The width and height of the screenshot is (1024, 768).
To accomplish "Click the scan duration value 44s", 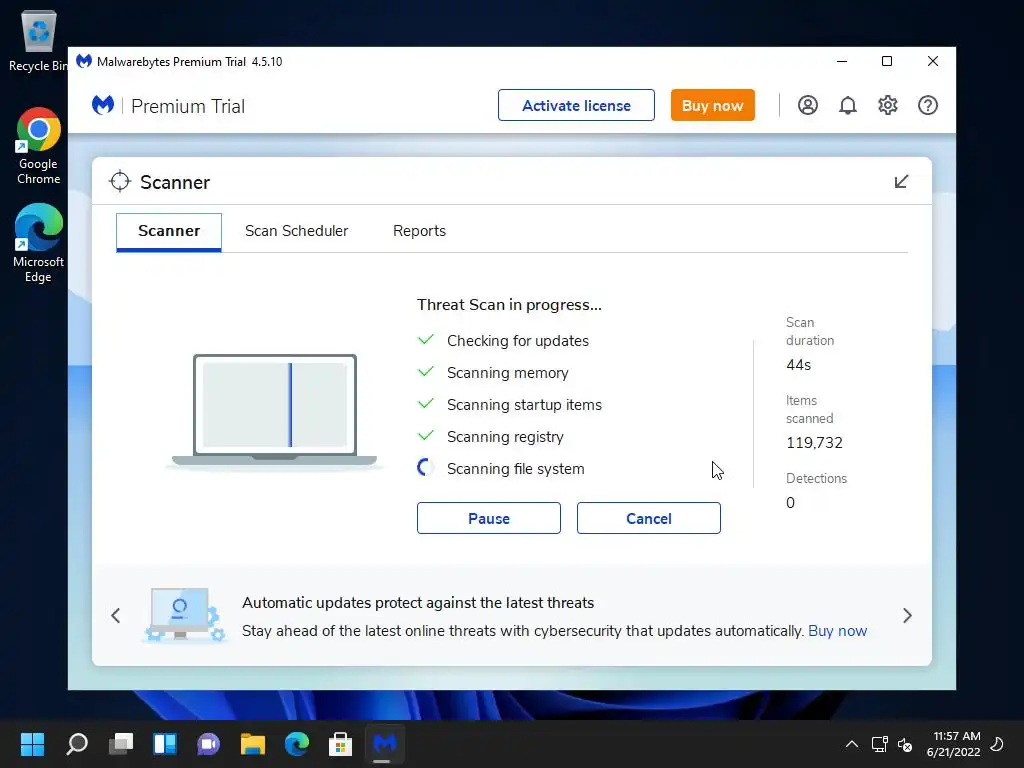I will click(x=798, y=365).
